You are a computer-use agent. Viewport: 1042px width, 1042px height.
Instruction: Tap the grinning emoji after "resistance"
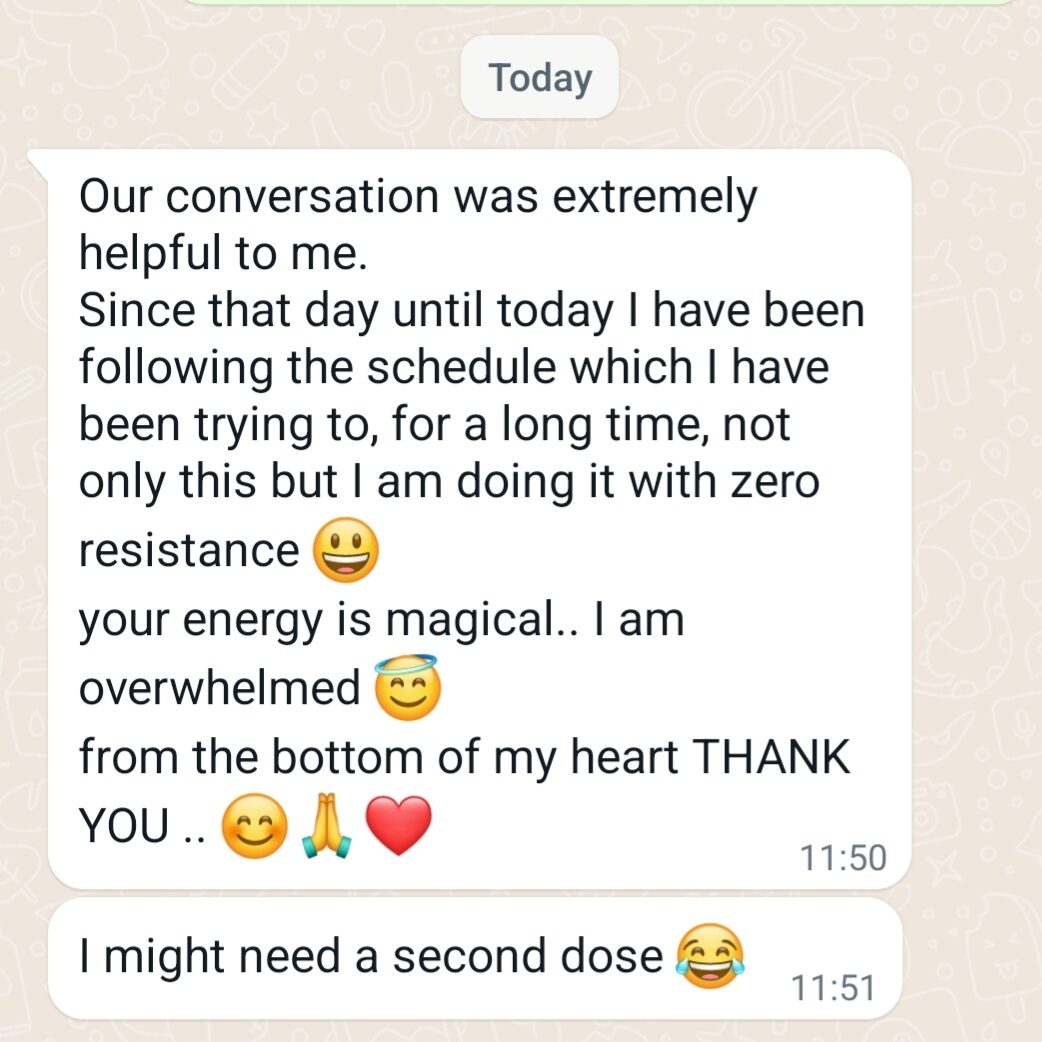(346, 550)
